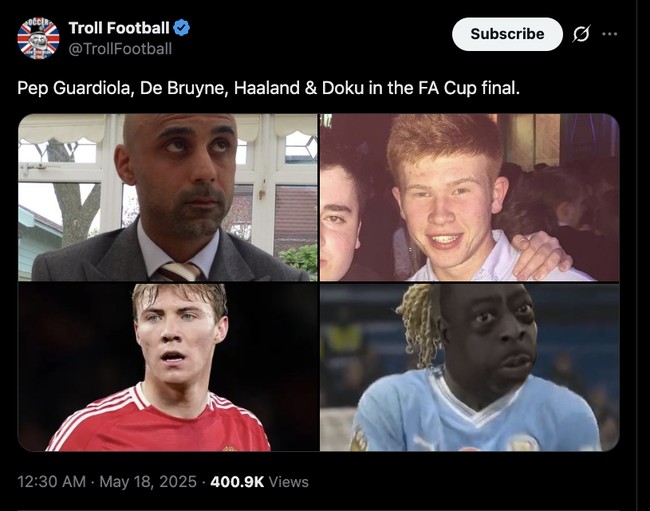Open the 400.9K view count
Screen dimensions: 650x511
237,482
